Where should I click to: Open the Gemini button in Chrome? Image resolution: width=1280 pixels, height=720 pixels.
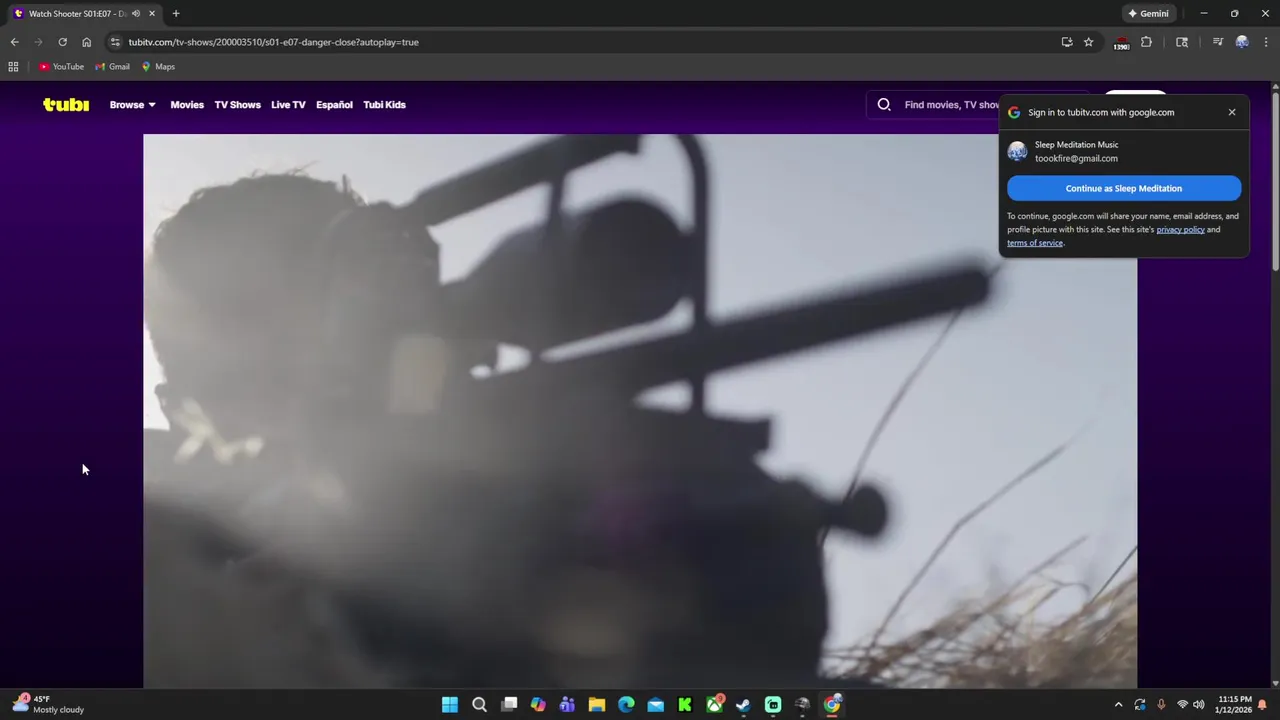click(x=1148, y=14)
